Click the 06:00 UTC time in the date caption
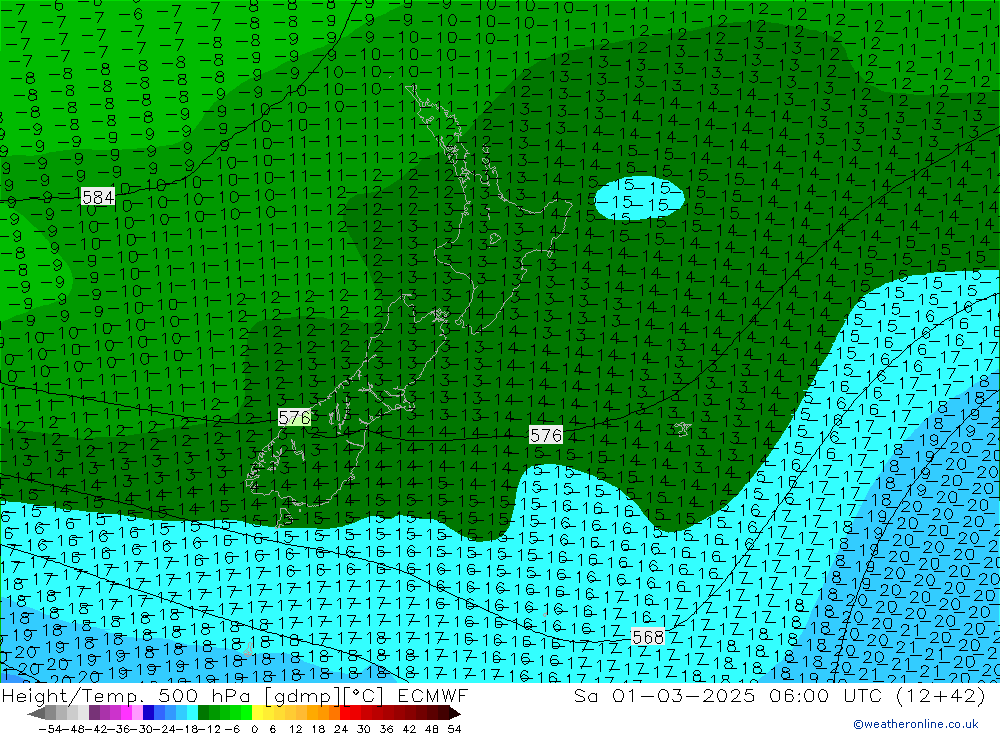 coord(826,695)
